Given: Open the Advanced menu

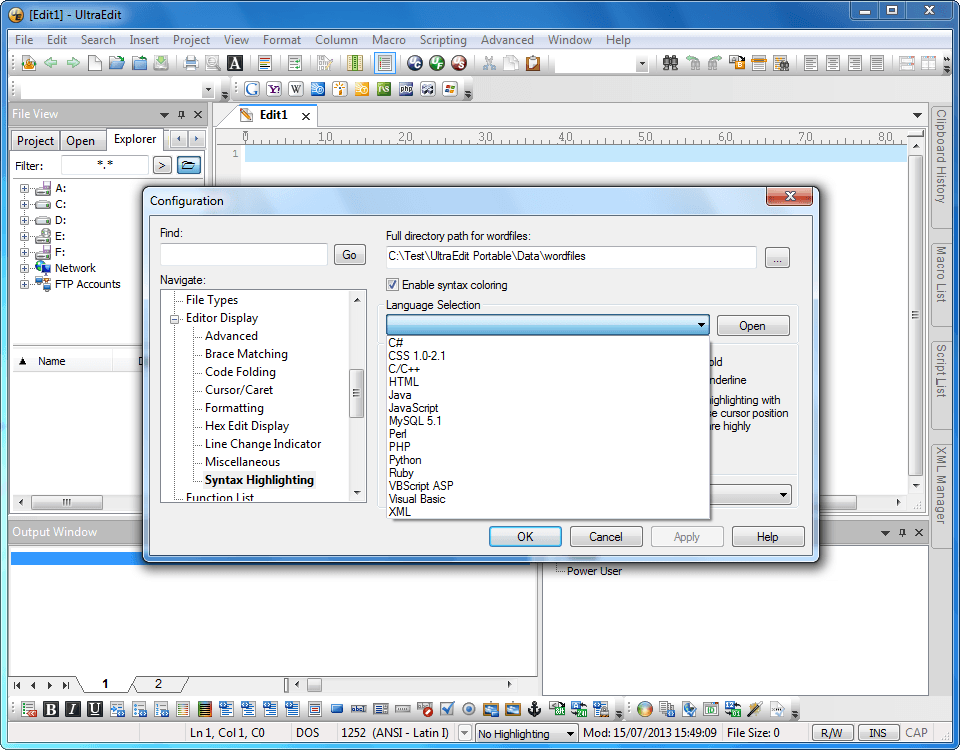Looking at the screenshot, I should [x=507, y=40].
